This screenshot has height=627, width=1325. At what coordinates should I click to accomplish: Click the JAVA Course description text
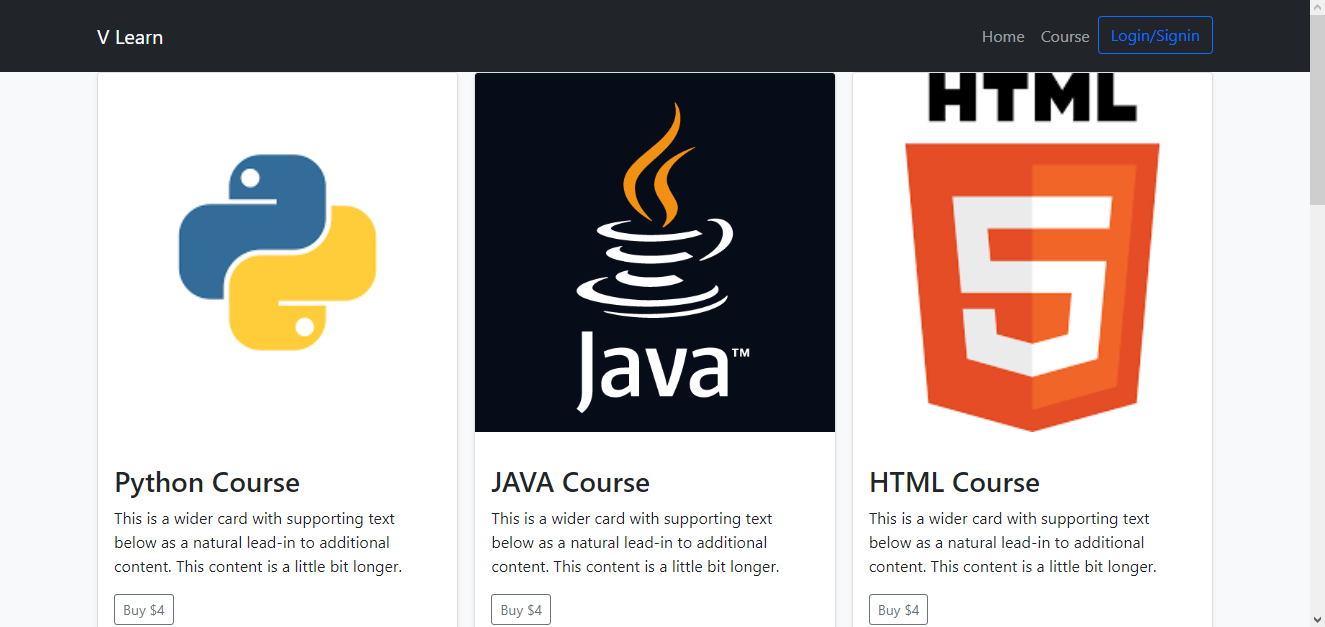coord(635,543)
